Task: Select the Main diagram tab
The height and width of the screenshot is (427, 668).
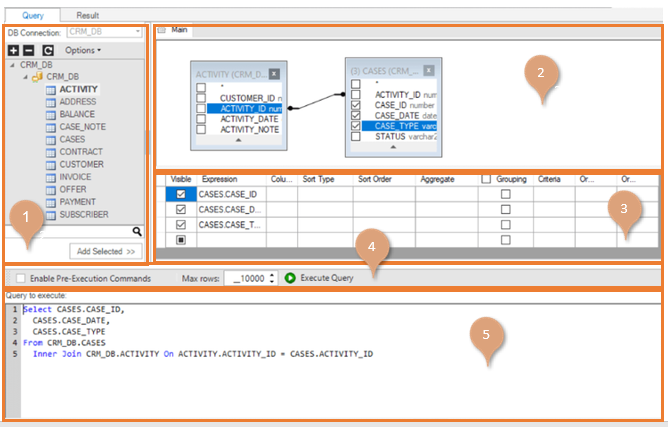Action: tap(180, 30)
